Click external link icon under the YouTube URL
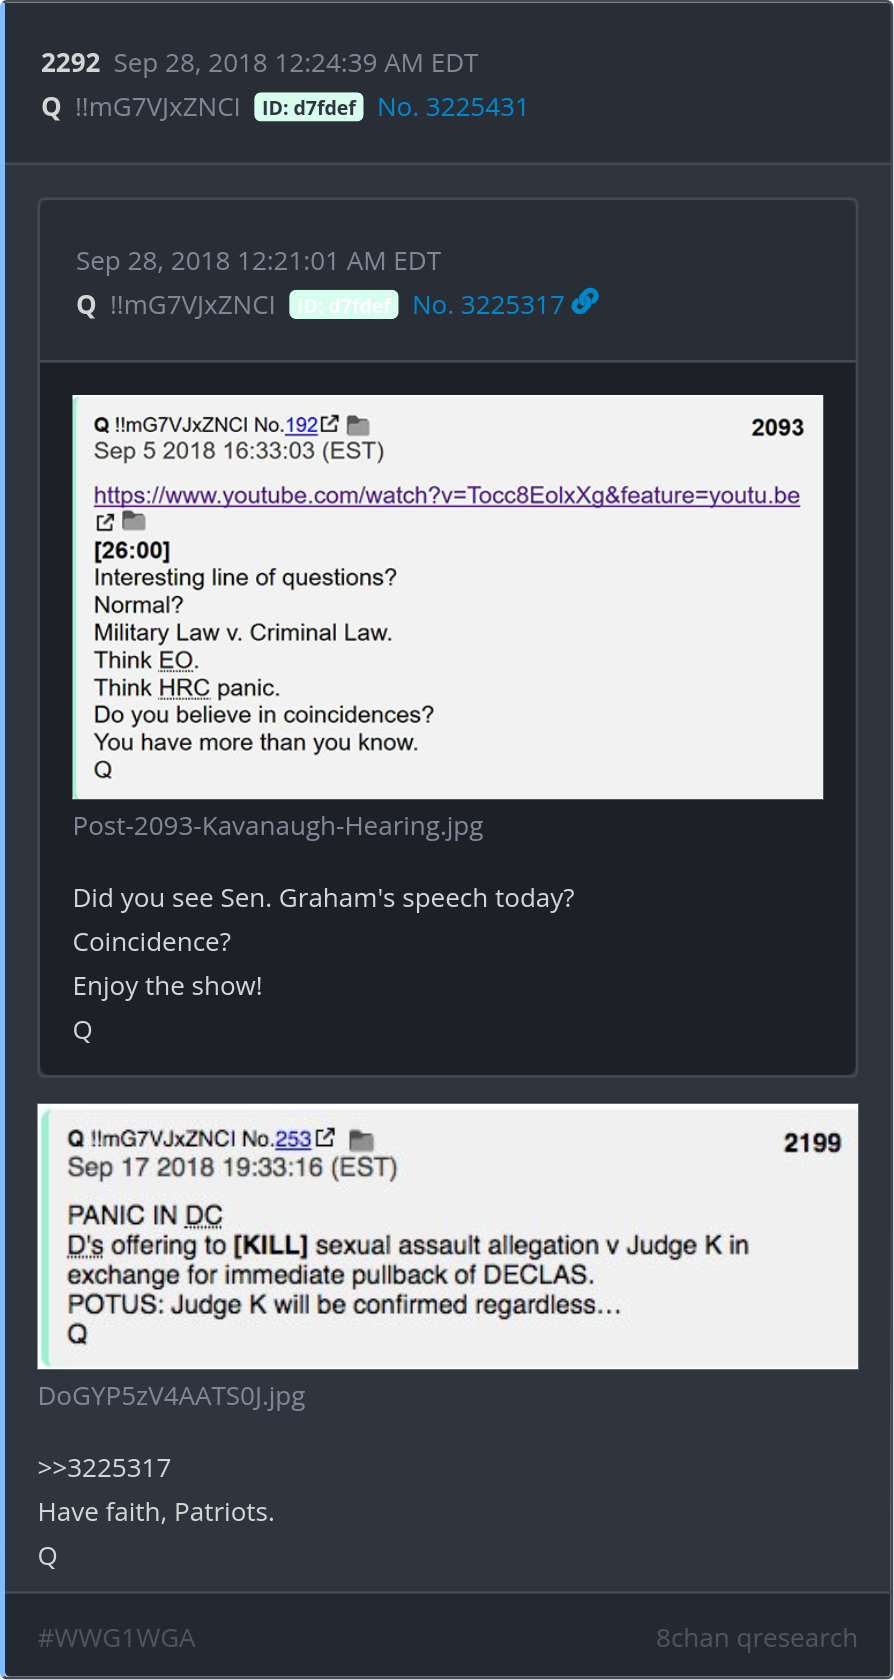This screenshot has height=1680, width=894. (104, 522)
